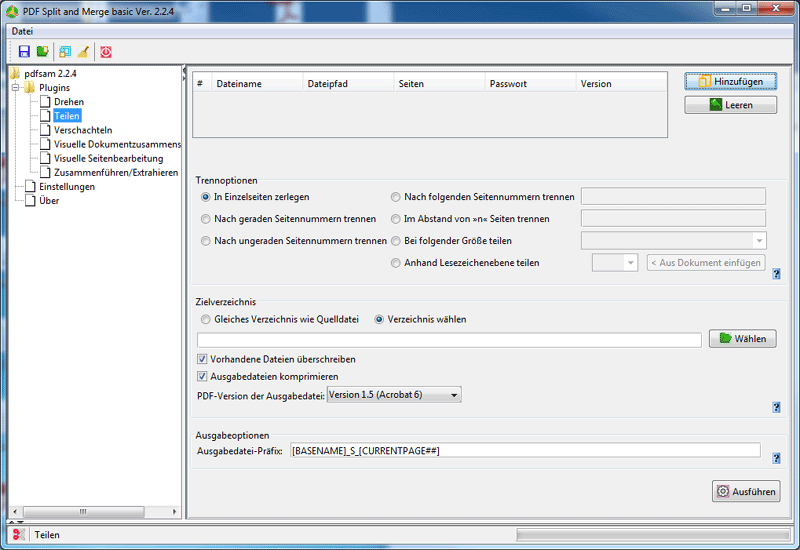The width and height of the screenshot is (800, 550).
Task: Click the third toolbar icon with blue windows
Action: coord(65,52)
